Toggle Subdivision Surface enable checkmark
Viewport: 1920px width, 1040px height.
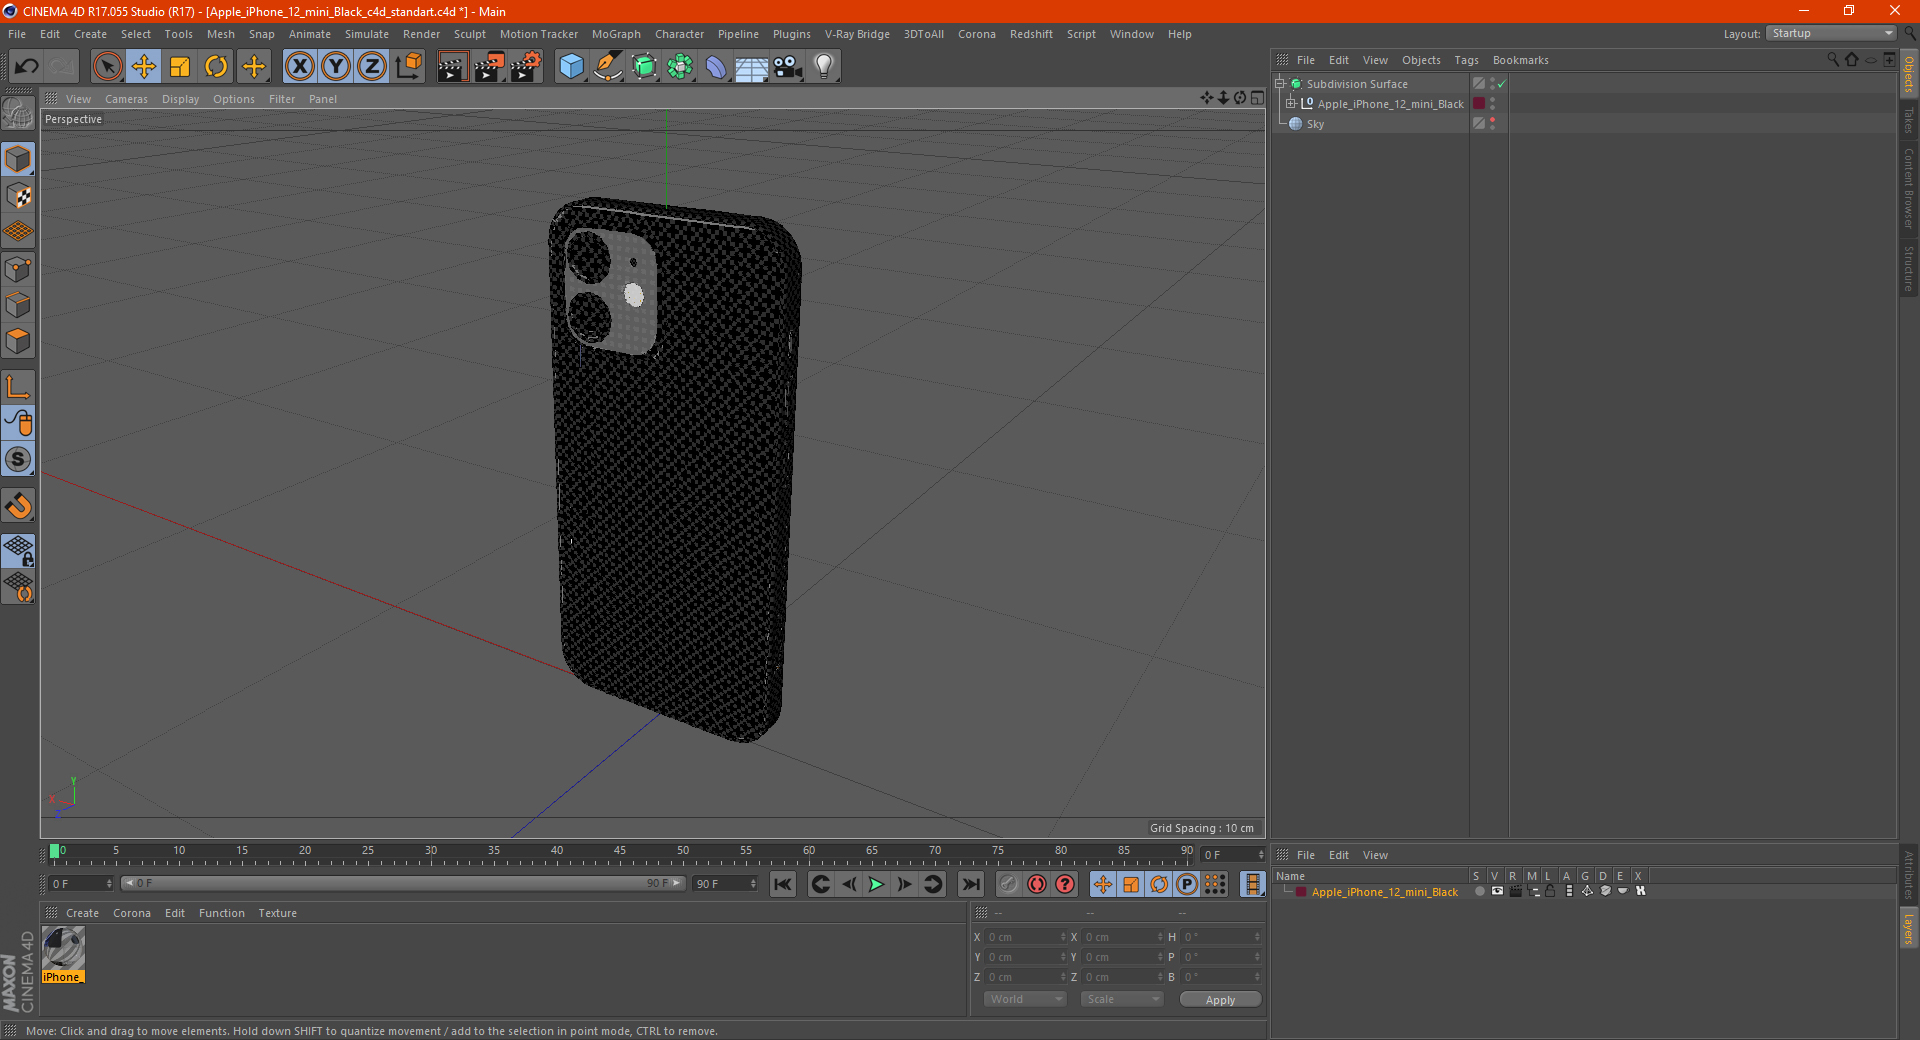pyautogui.click(x=1501, y=84)
